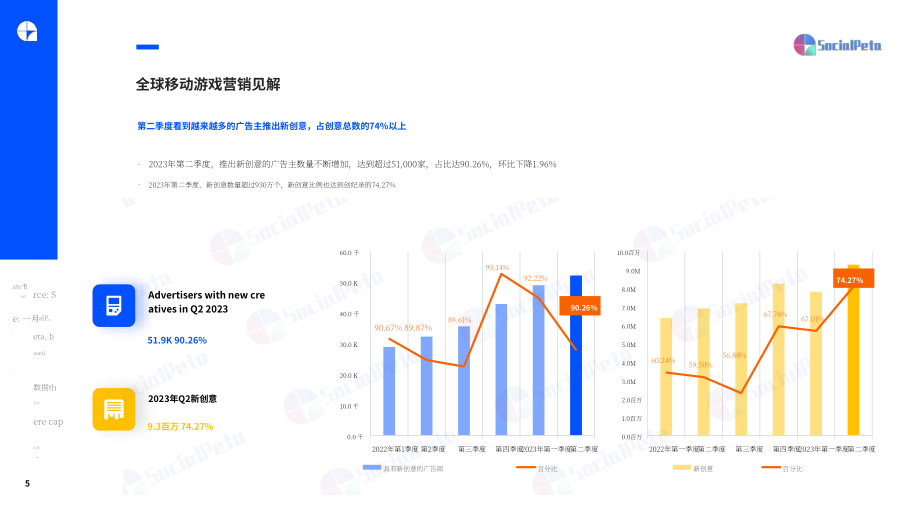The height and width of the screenshot is (518, 920).
Task: Click the 第三季度 label under left chart
Action: (472, 449)
